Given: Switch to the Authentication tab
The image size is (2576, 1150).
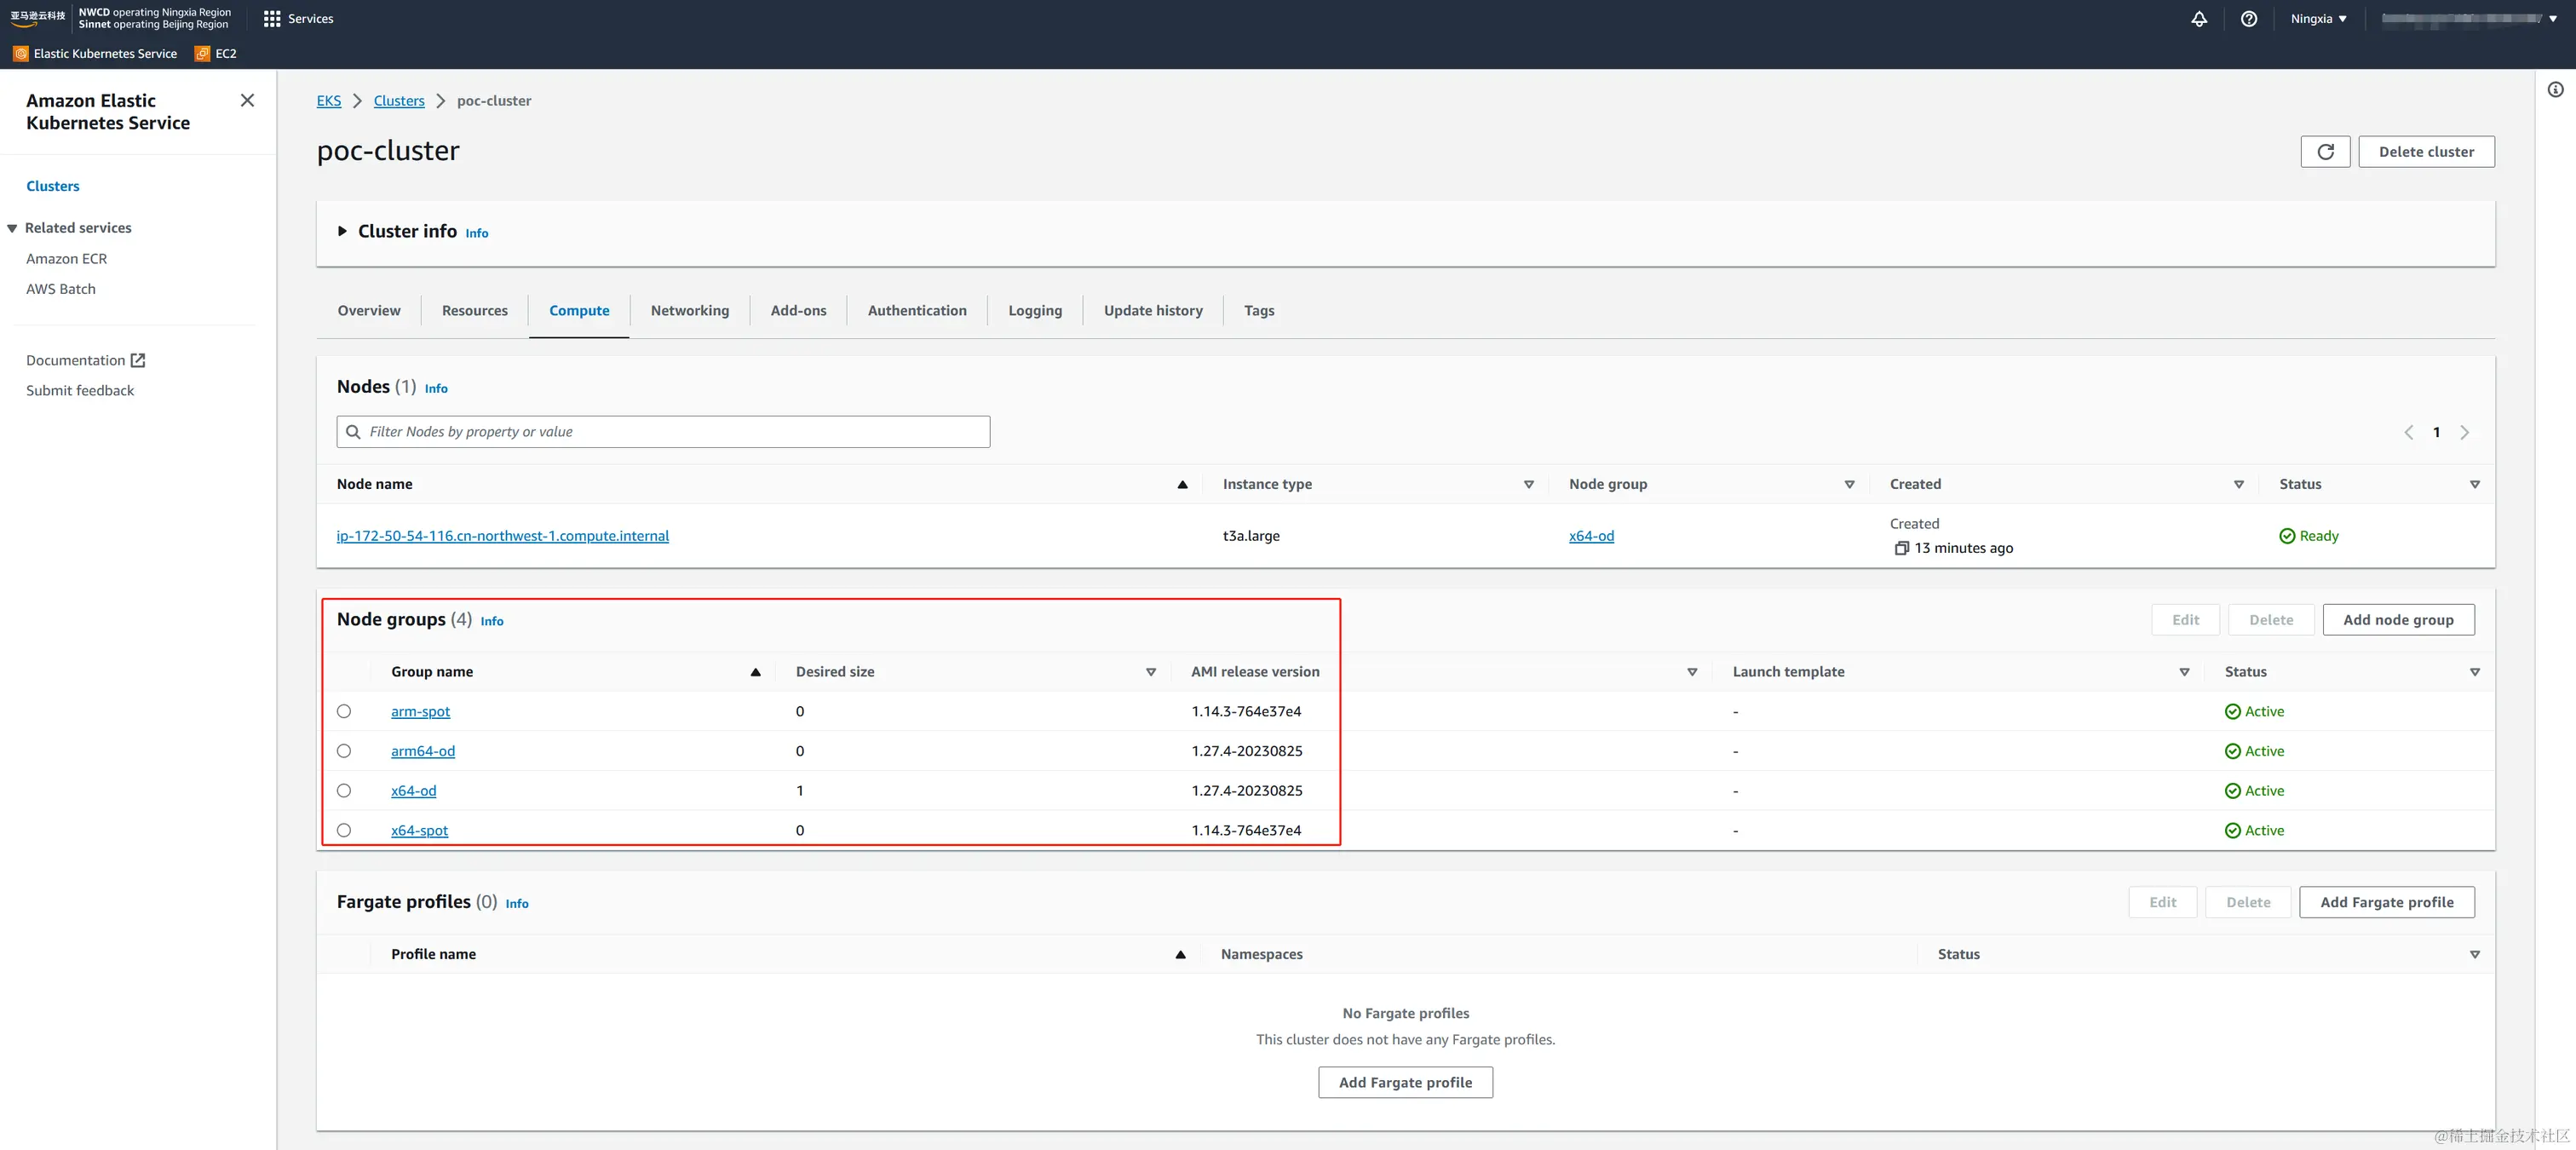Looking at the screenshot, I should 917,311.
